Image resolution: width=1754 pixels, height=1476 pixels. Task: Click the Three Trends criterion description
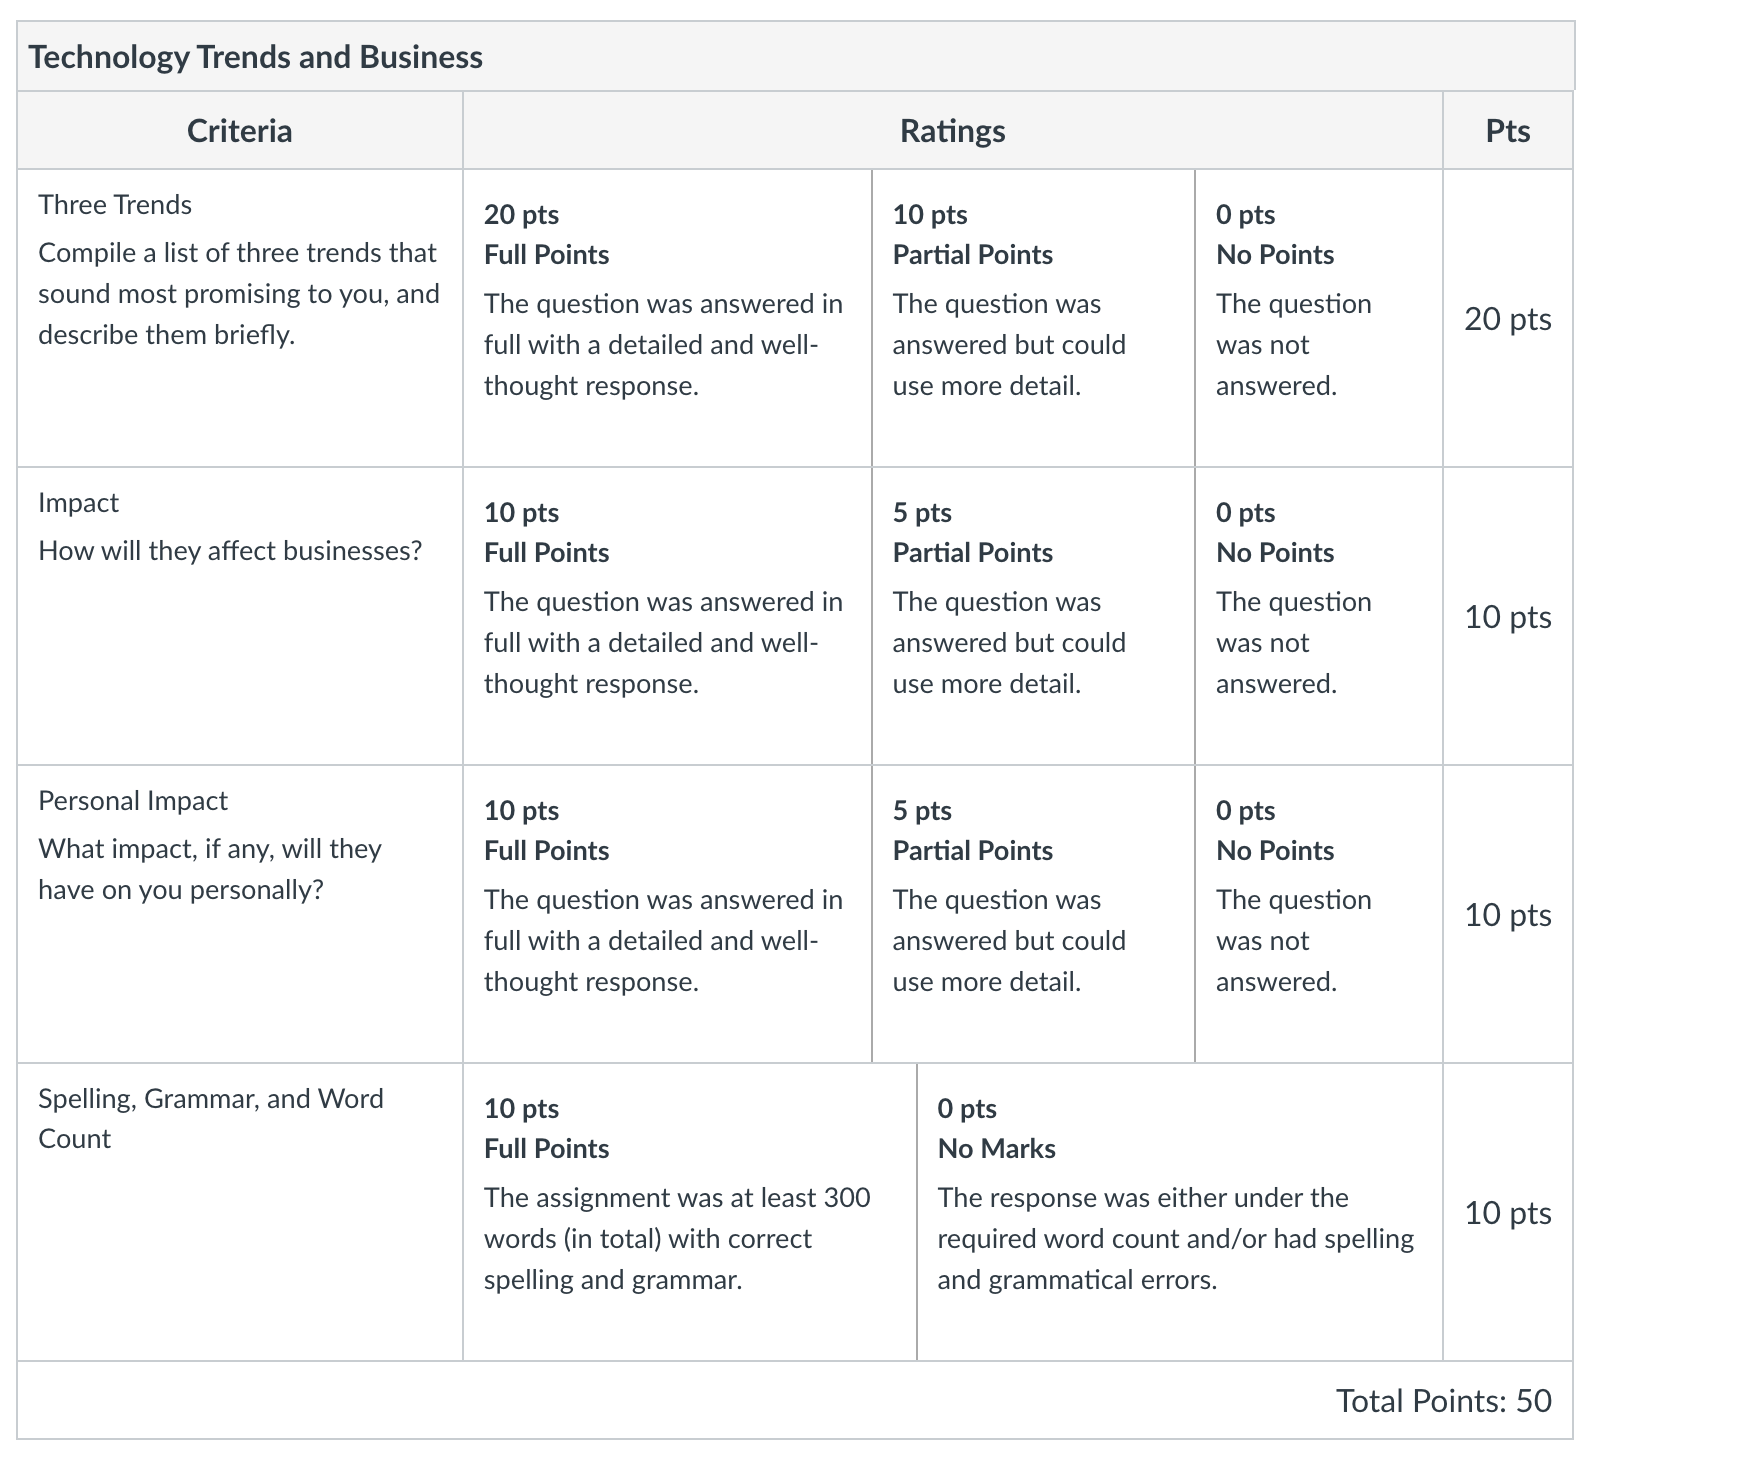coord(239,293)
